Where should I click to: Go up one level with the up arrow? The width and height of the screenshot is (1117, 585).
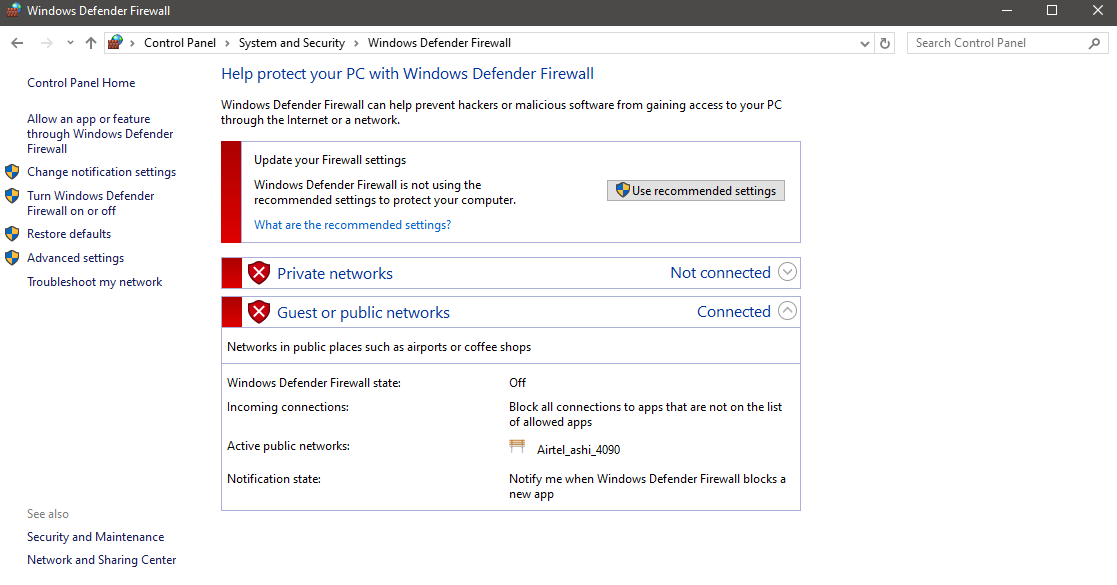[x=90, y=43]
